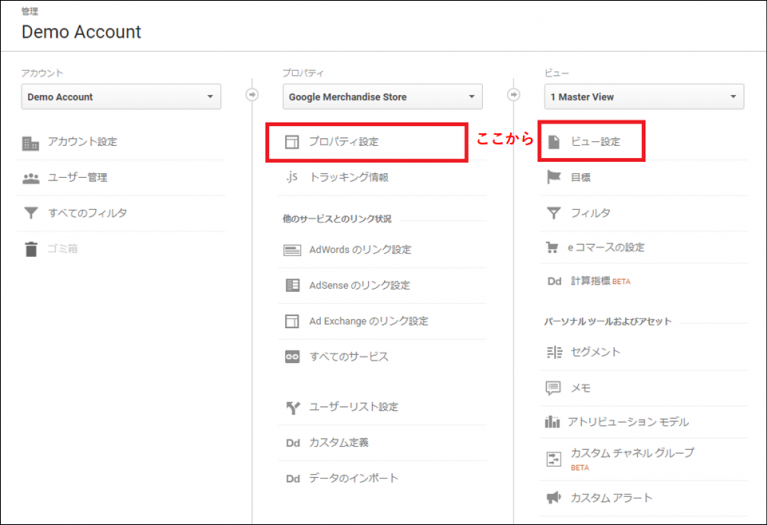Go to ユーザーリスト設定
This screenshot has height=525, width=768.
pos(354,407)
